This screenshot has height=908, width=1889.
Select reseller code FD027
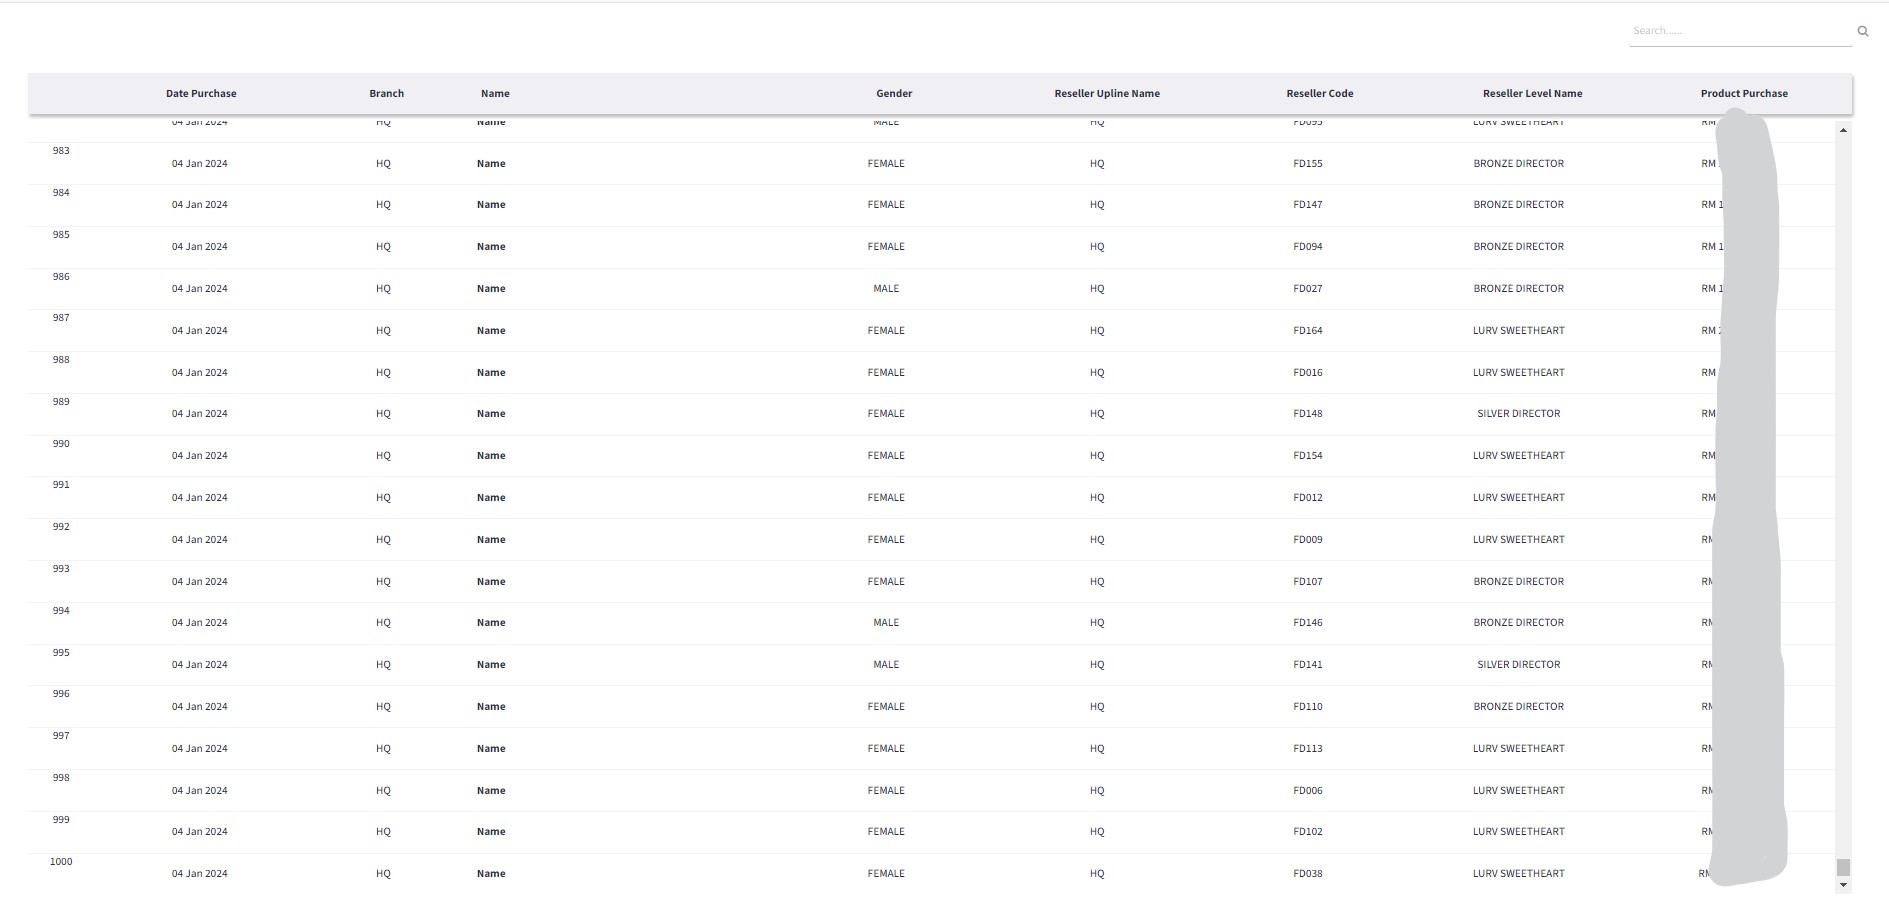coord(1307,288)
